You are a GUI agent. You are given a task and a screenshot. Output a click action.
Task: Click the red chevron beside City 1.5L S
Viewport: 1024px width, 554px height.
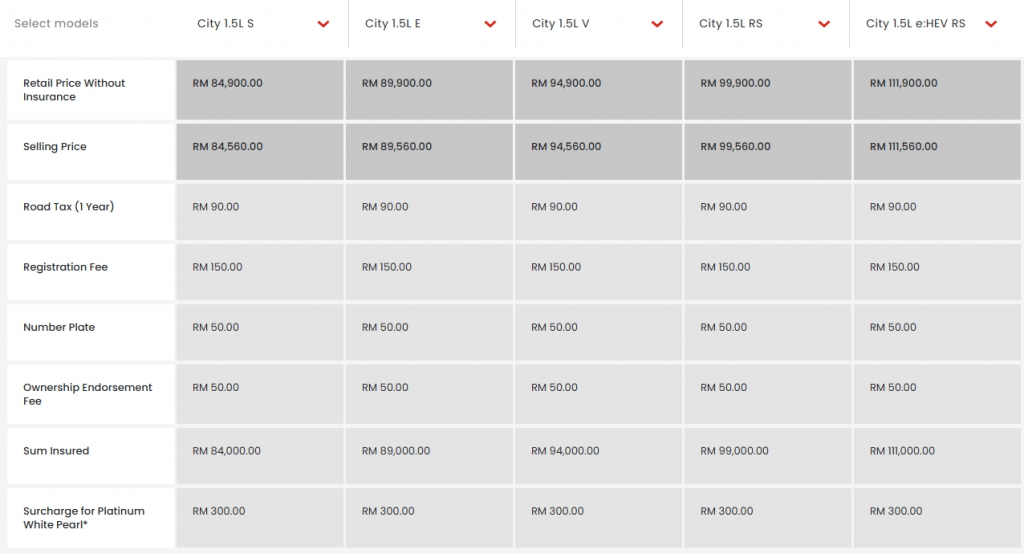click(x=323, y=25)
